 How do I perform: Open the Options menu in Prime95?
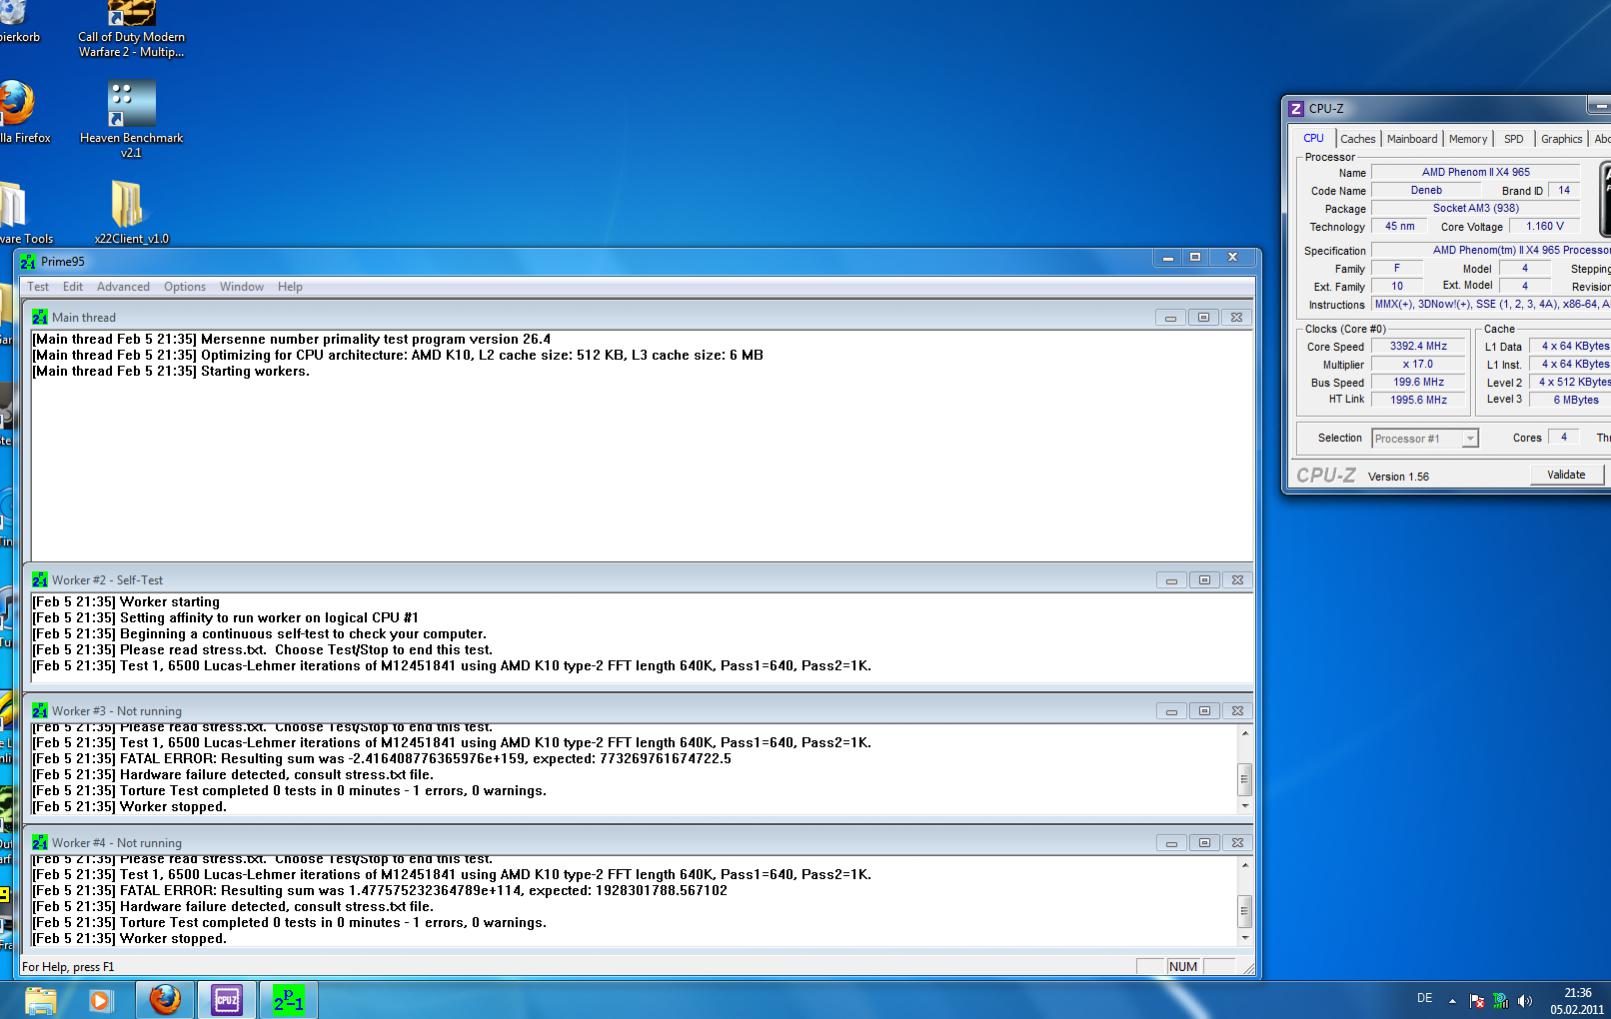pos(185,287)
